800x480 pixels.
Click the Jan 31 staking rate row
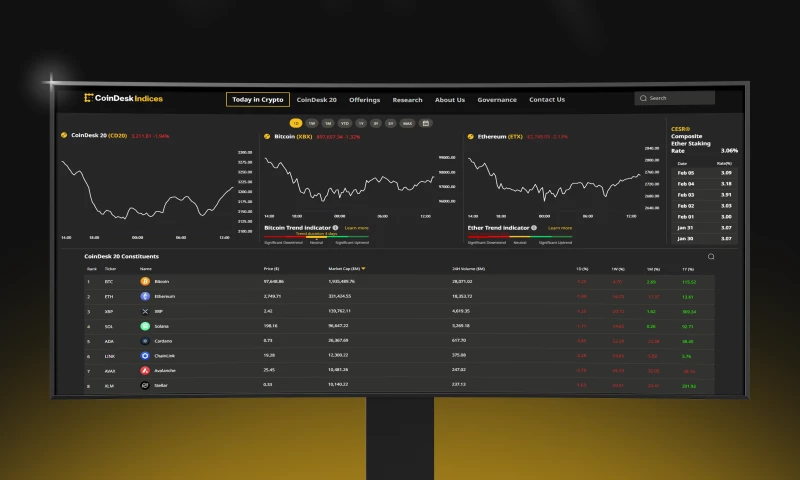[x=704, y=228]
